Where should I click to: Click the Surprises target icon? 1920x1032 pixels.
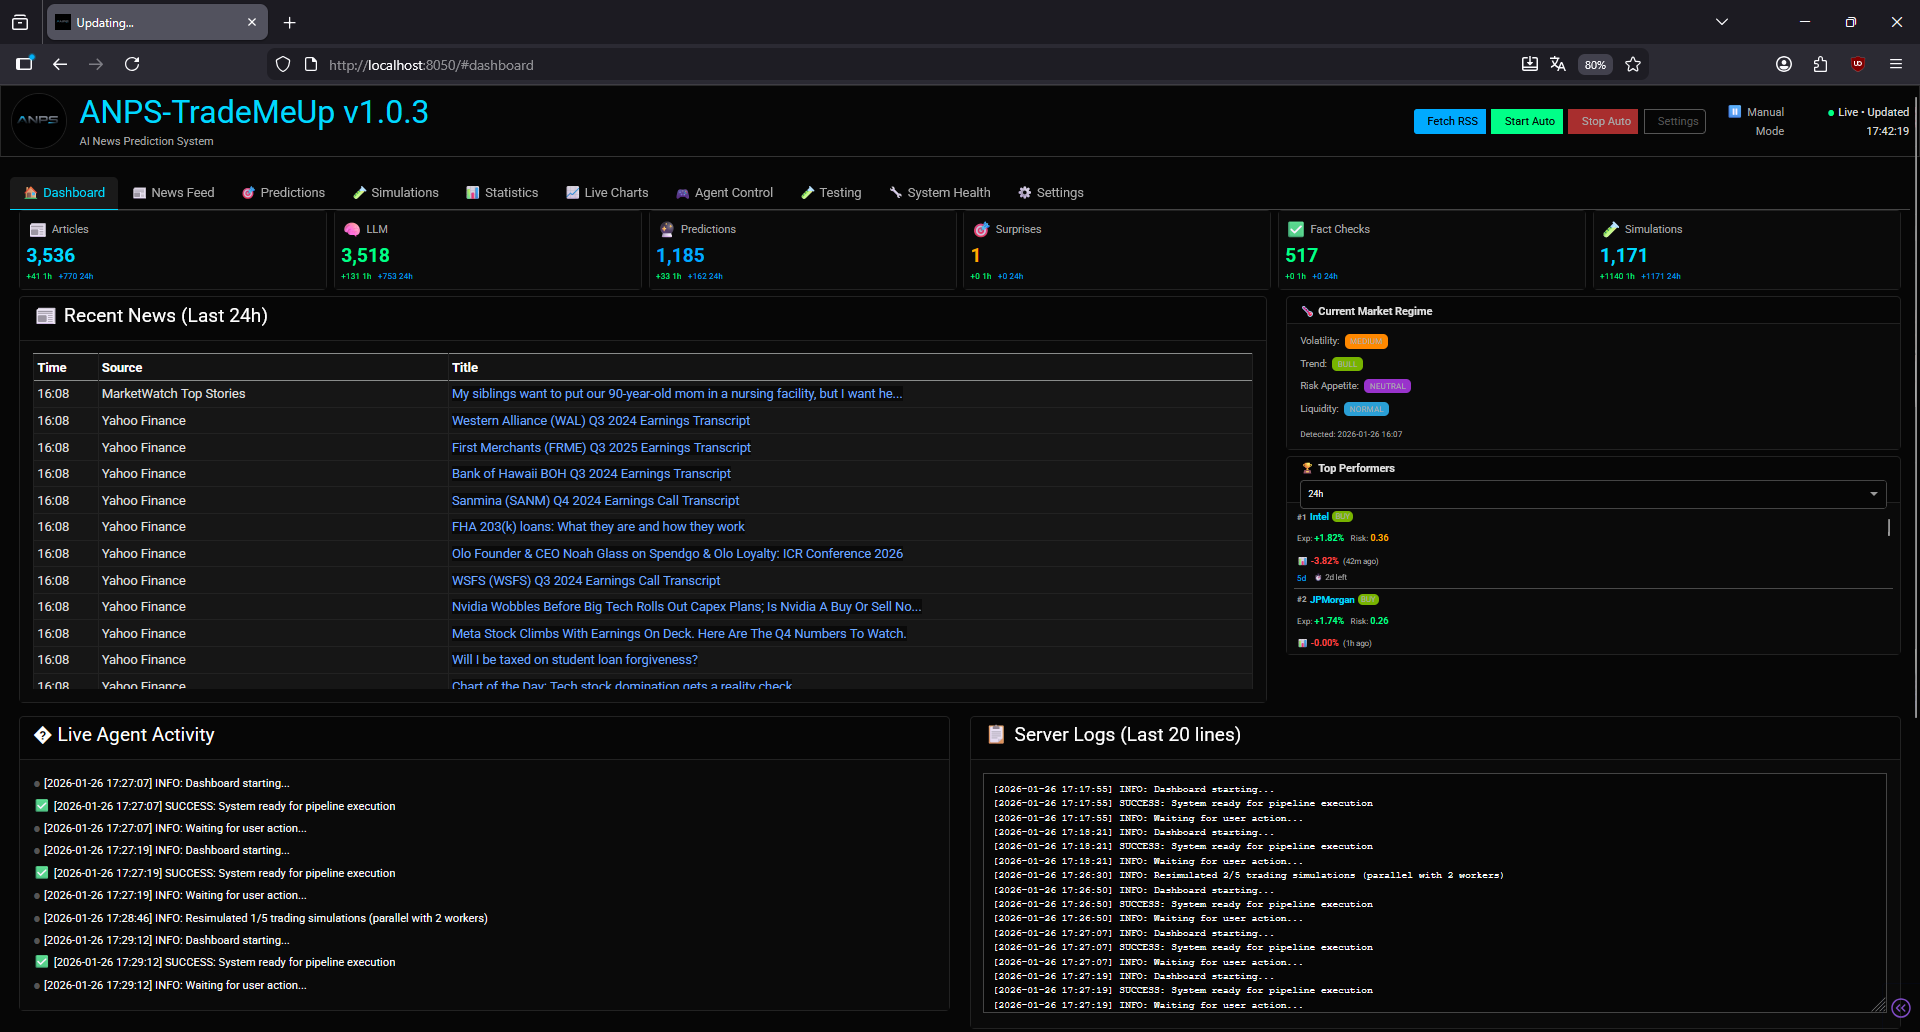[x=981, y=229]
